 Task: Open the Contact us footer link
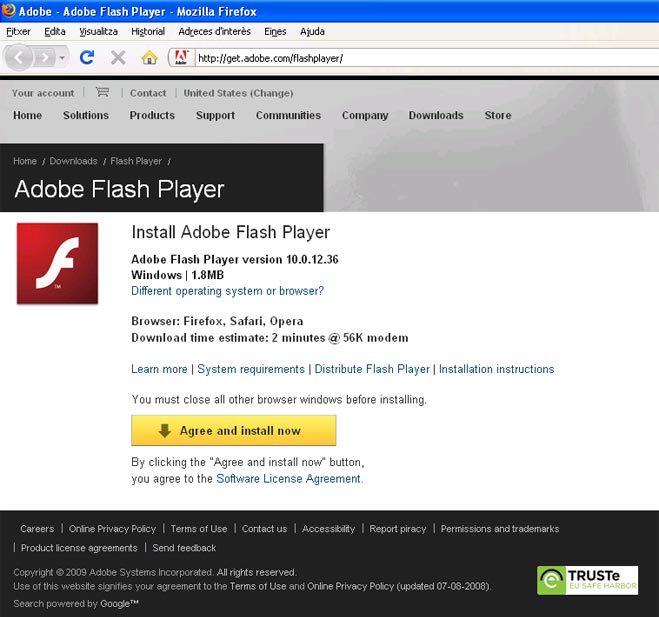coord(264,529)
